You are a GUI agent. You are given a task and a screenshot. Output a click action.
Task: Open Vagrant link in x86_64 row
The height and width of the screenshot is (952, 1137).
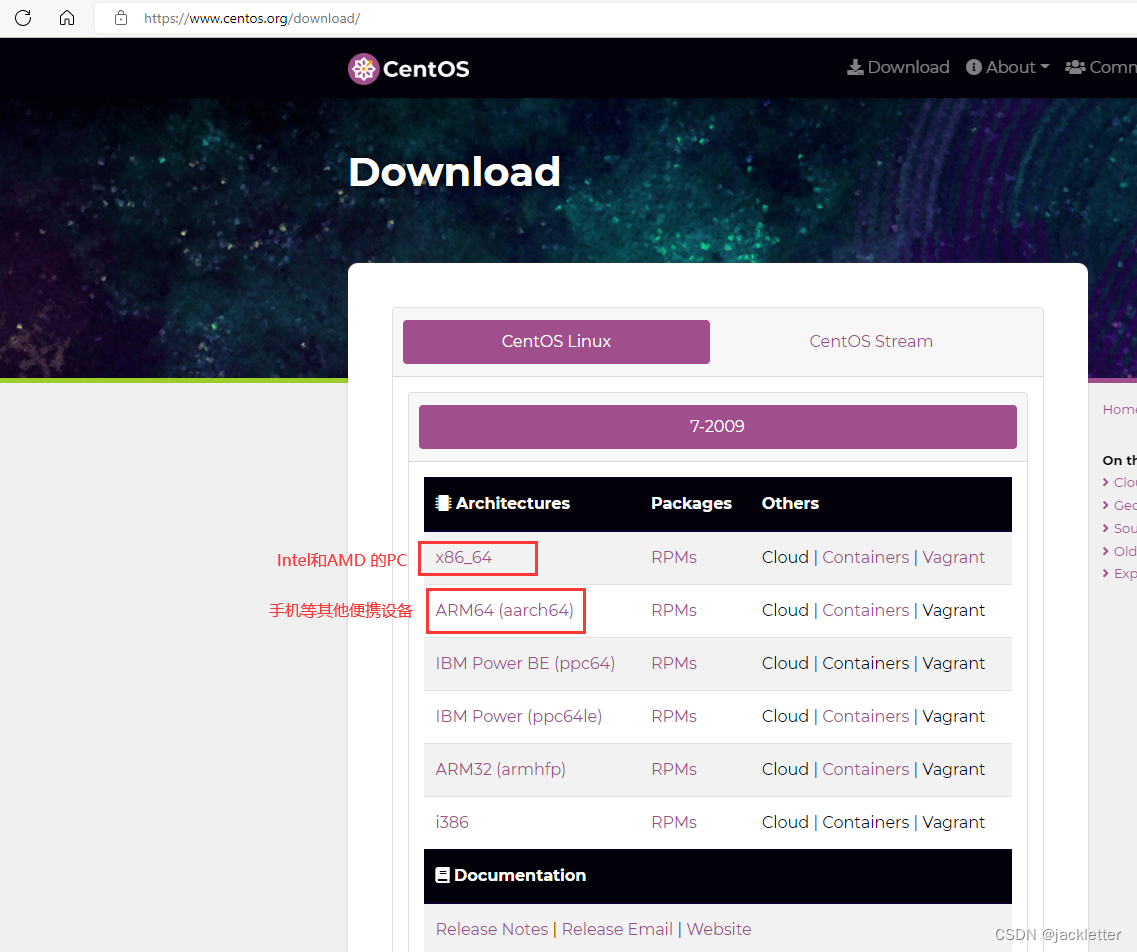click(x=953, y=558)
